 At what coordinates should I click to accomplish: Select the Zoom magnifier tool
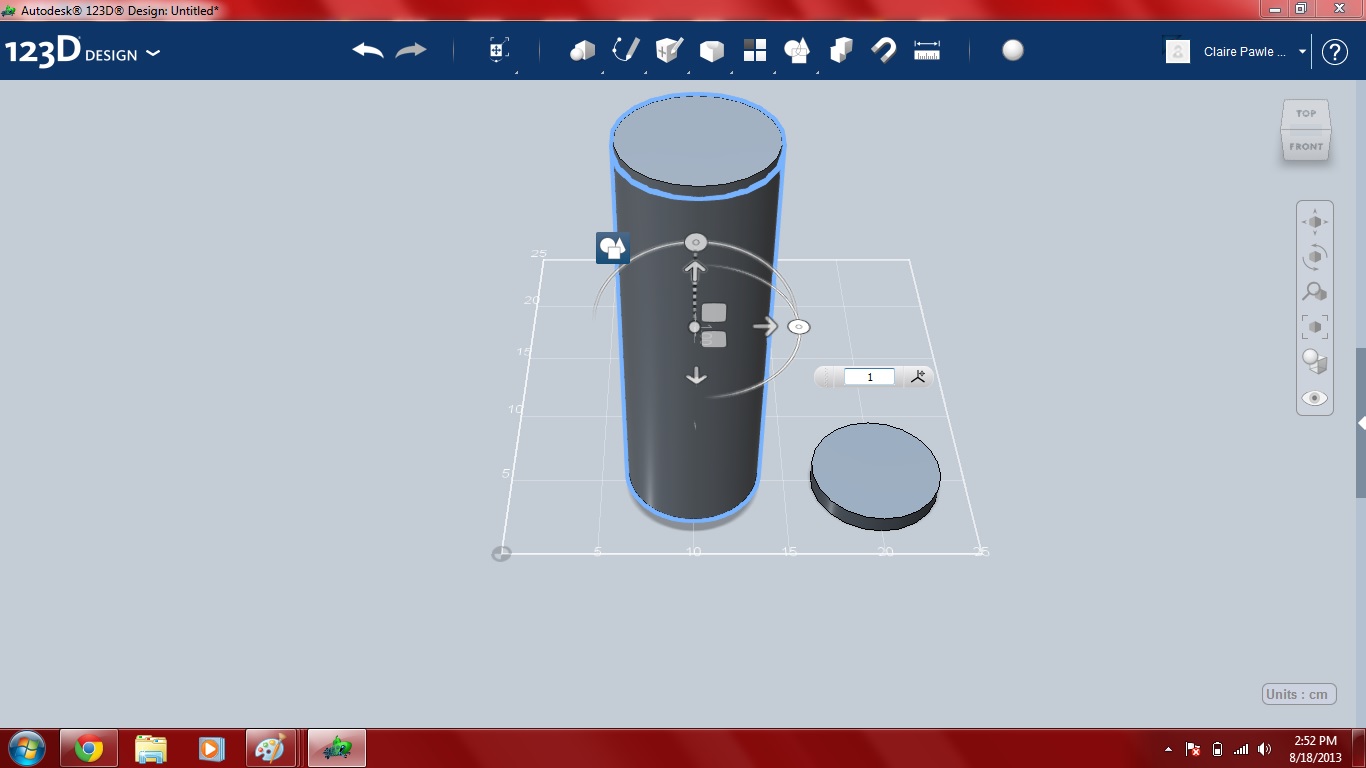point(1315,292)
